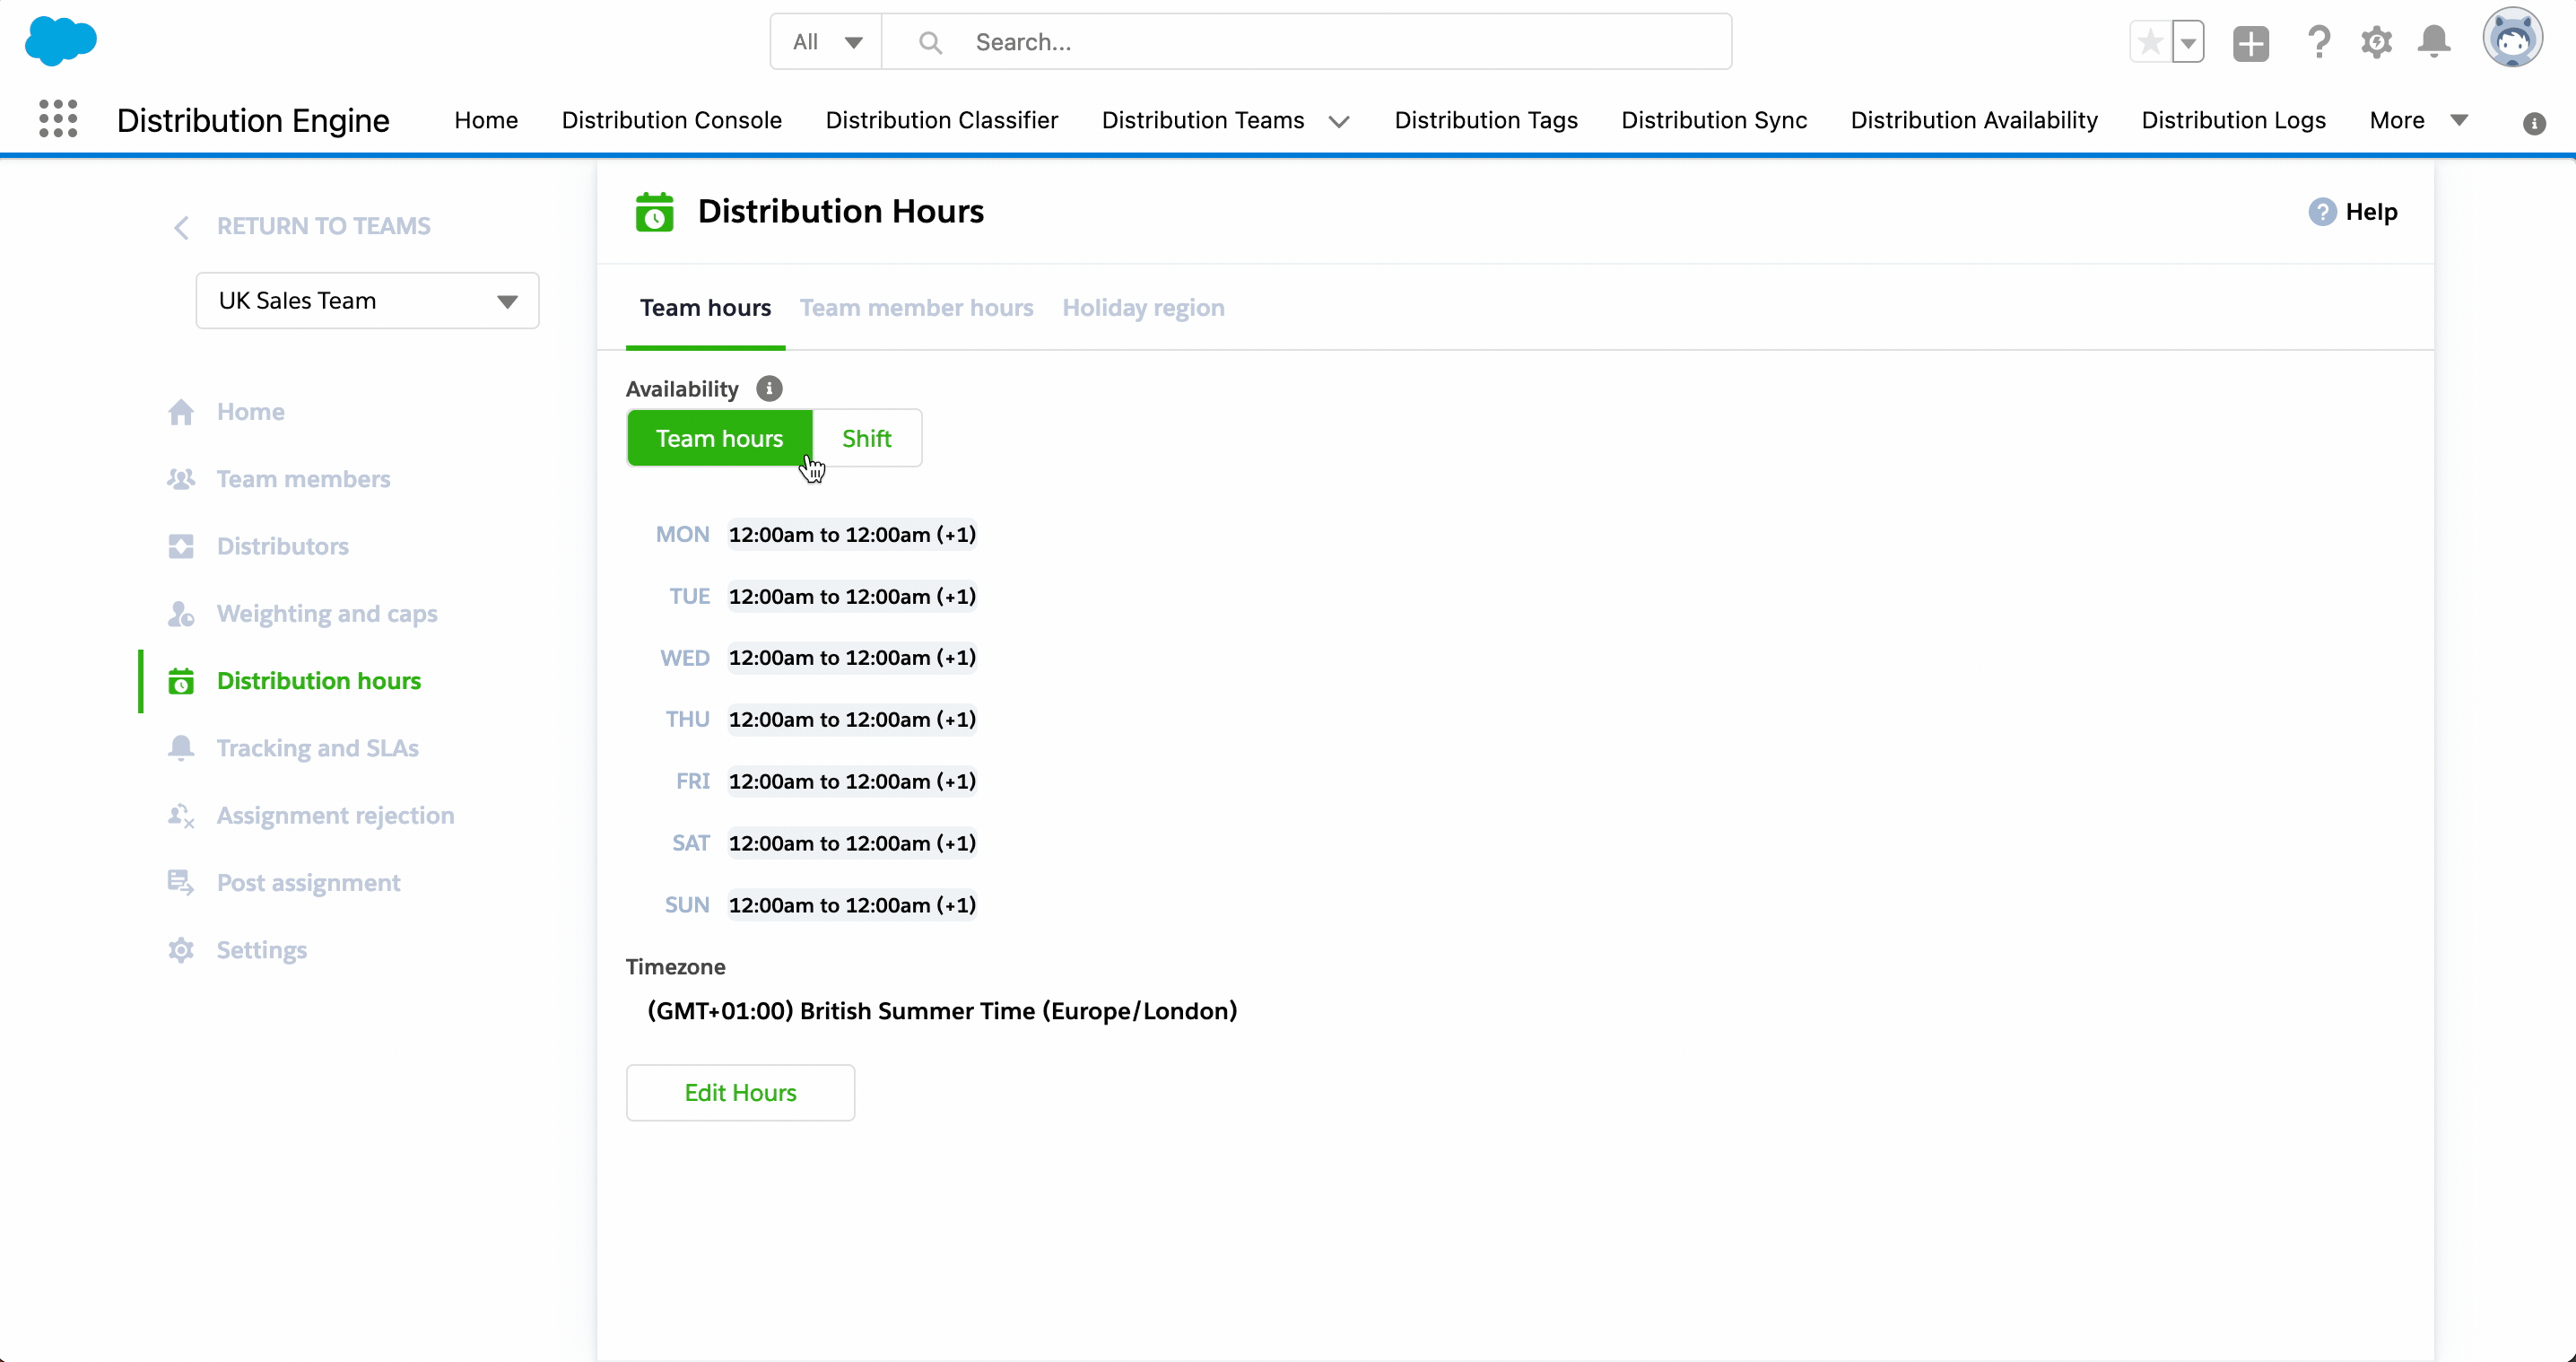This screenshot has width=2576, height=1362.
Task: Click the sidebar Settings gear icon
Action: [x=181, y=950]
